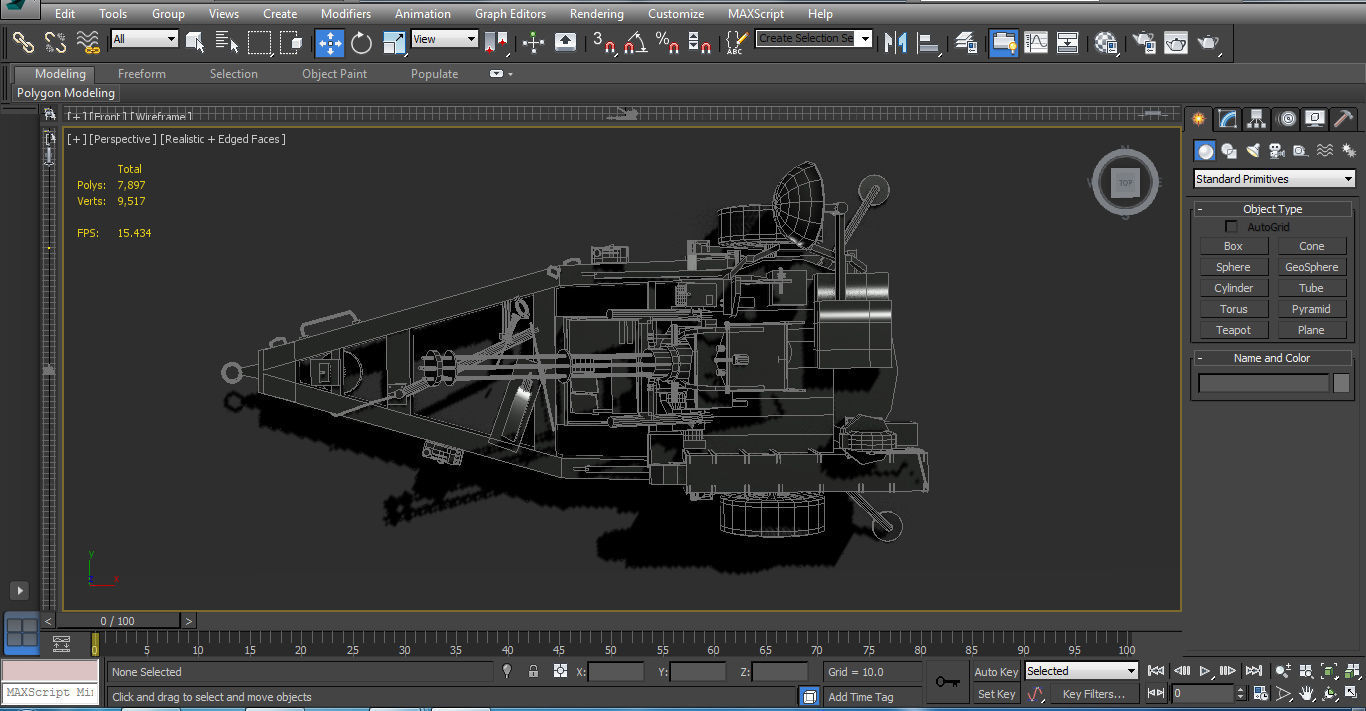The height and width of the screenshot is (711, 1366).
Task: Click the object color swatch
Action: tap(1341, 383)
